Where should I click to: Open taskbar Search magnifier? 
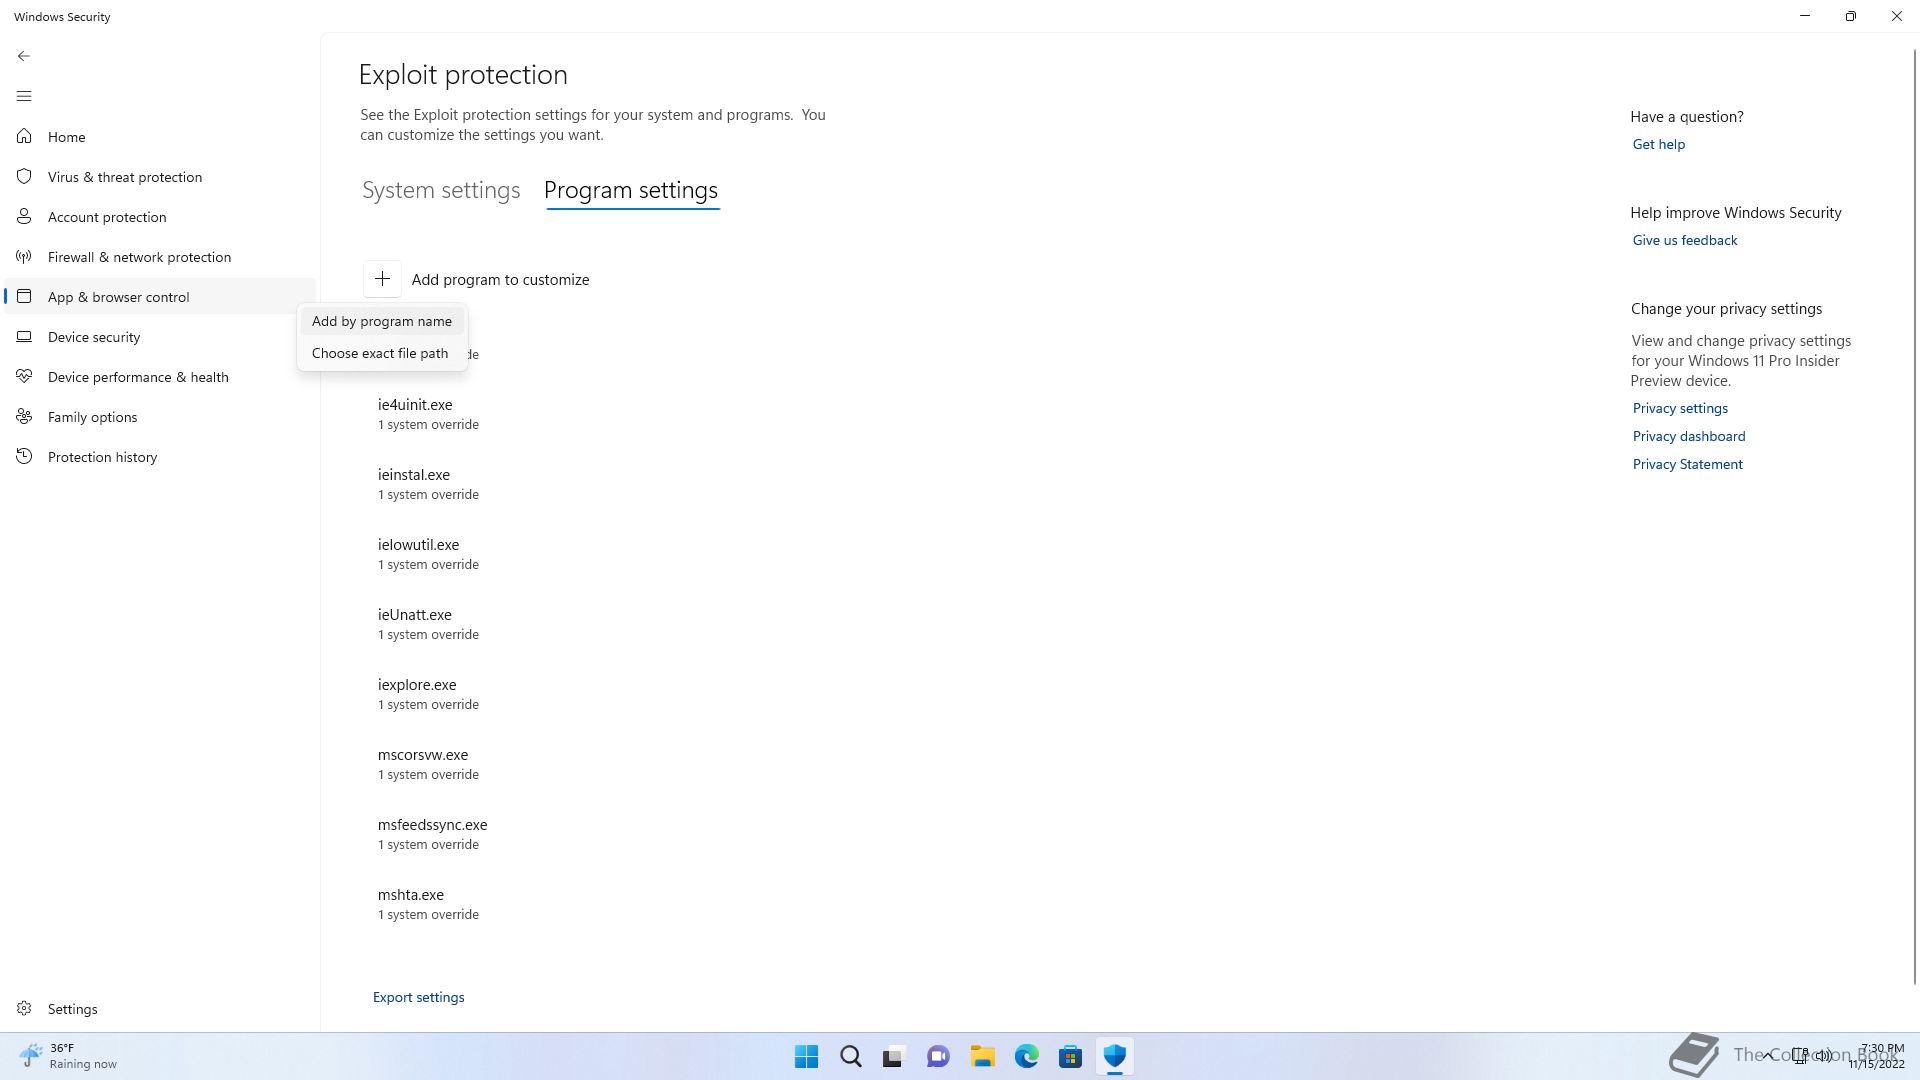(850, 1056)
